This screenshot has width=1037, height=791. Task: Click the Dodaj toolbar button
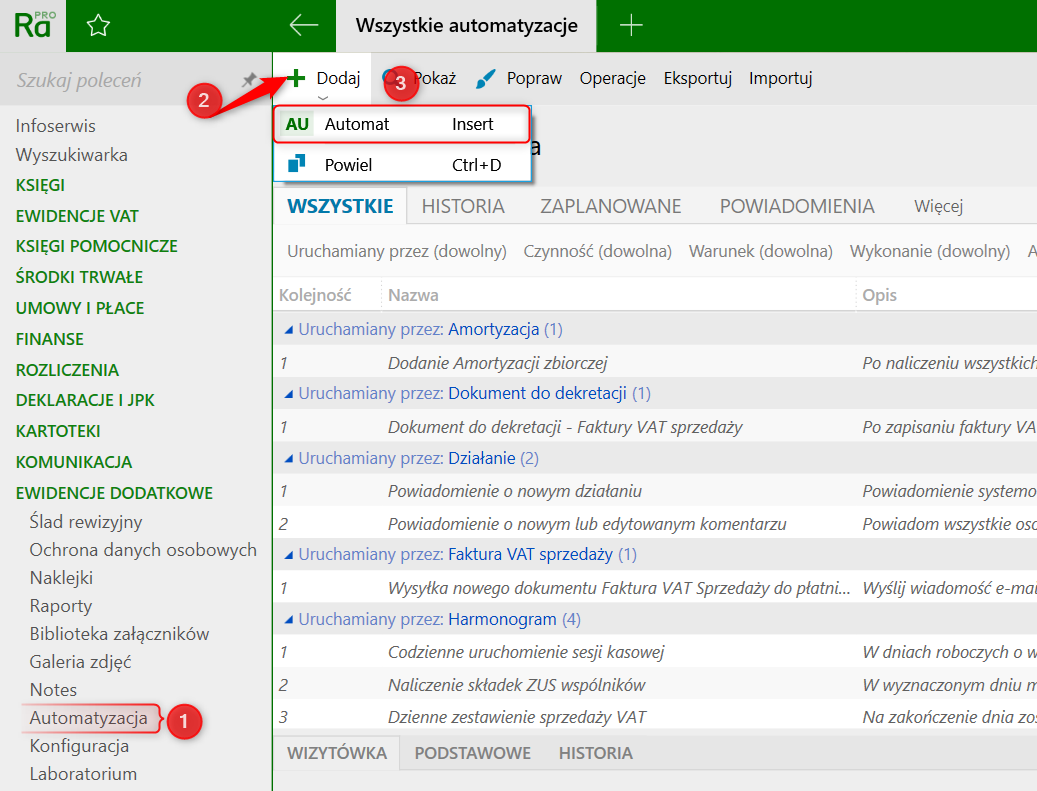[x=324, y=79]
